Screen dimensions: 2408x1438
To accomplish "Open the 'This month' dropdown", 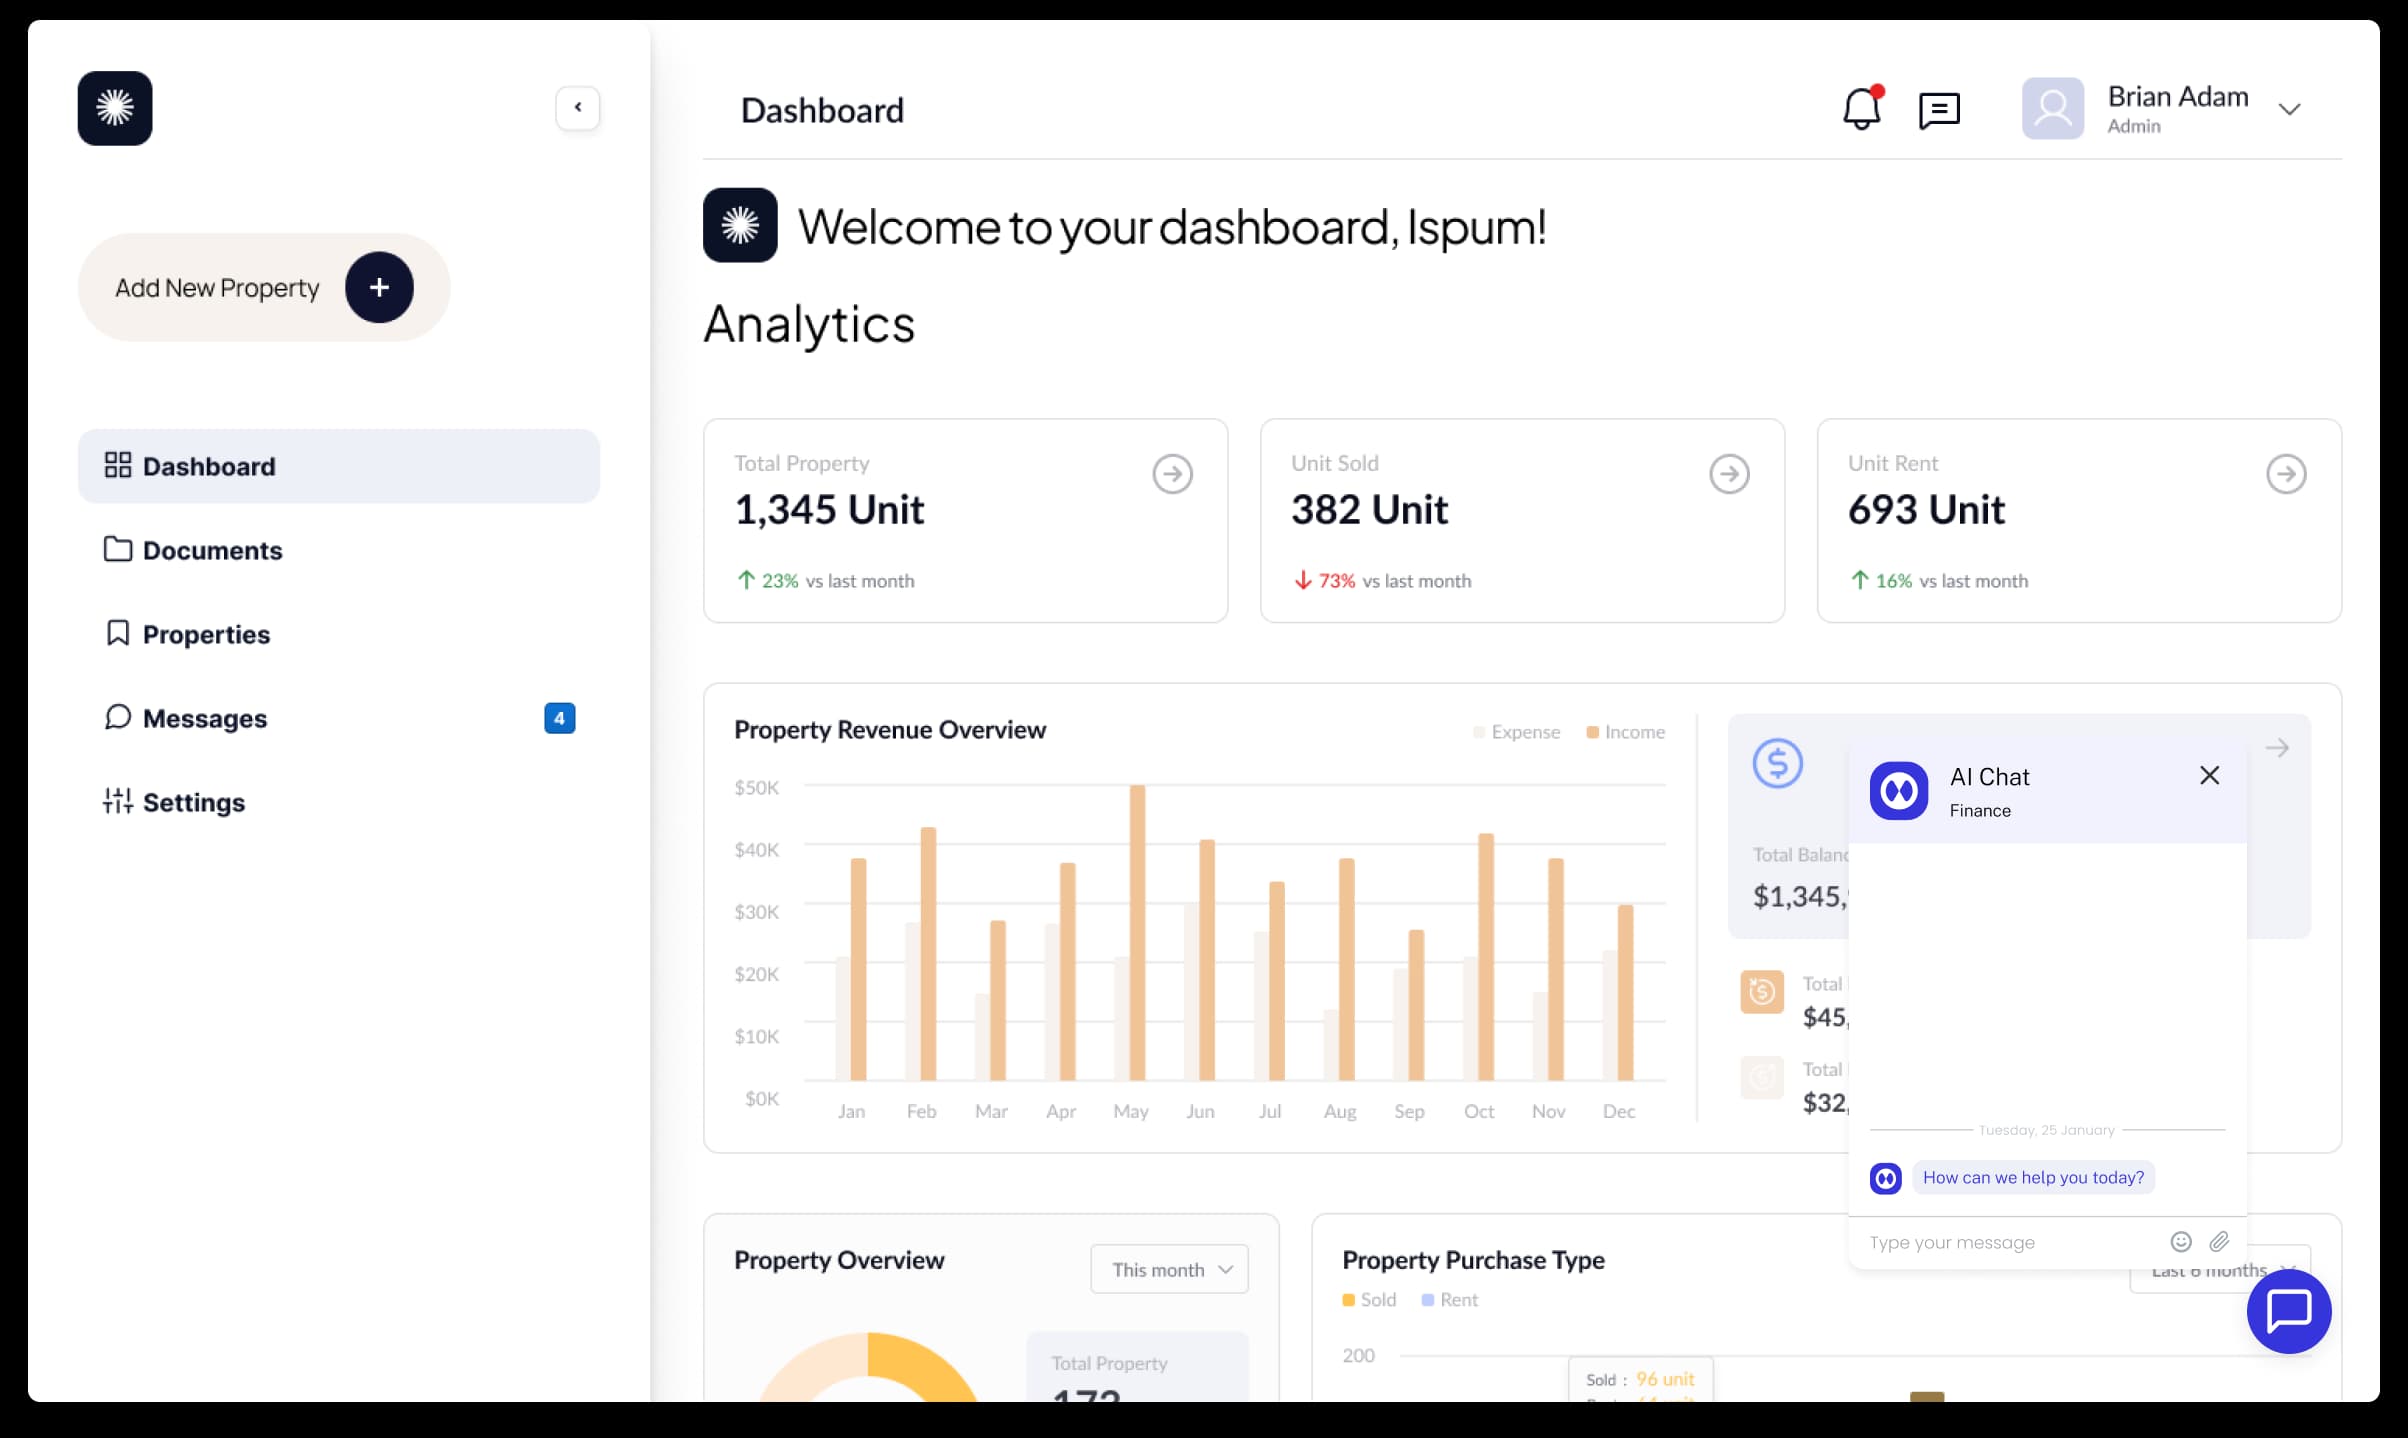I will pos(1169,1268).
